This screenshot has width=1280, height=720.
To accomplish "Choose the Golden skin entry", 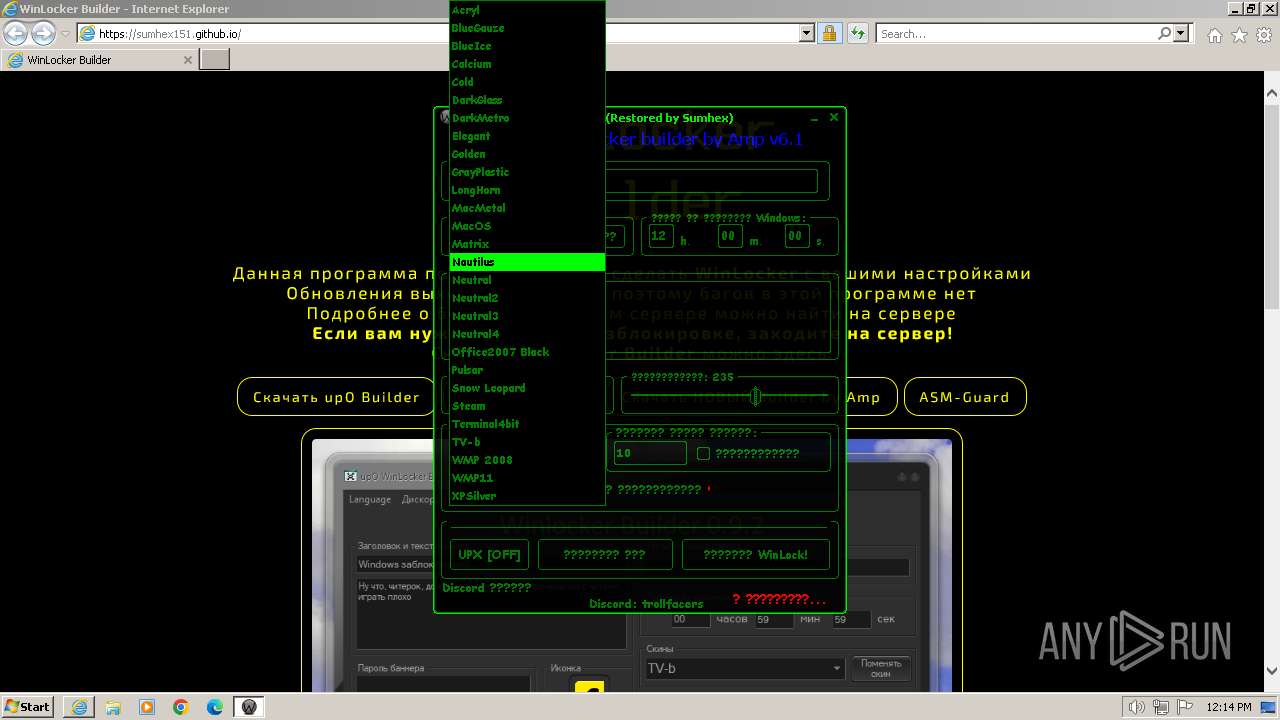I will [527, 154].
